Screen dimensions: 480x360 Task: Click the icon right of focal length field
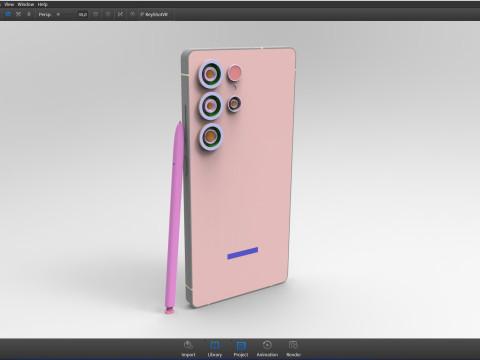click(96, 14)
